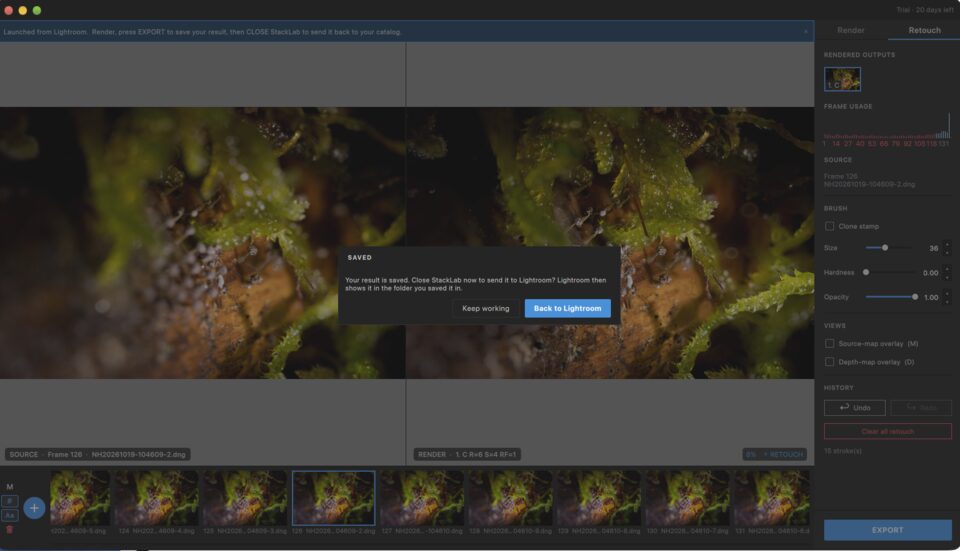Click the Redo button under History

pos(921,408)
